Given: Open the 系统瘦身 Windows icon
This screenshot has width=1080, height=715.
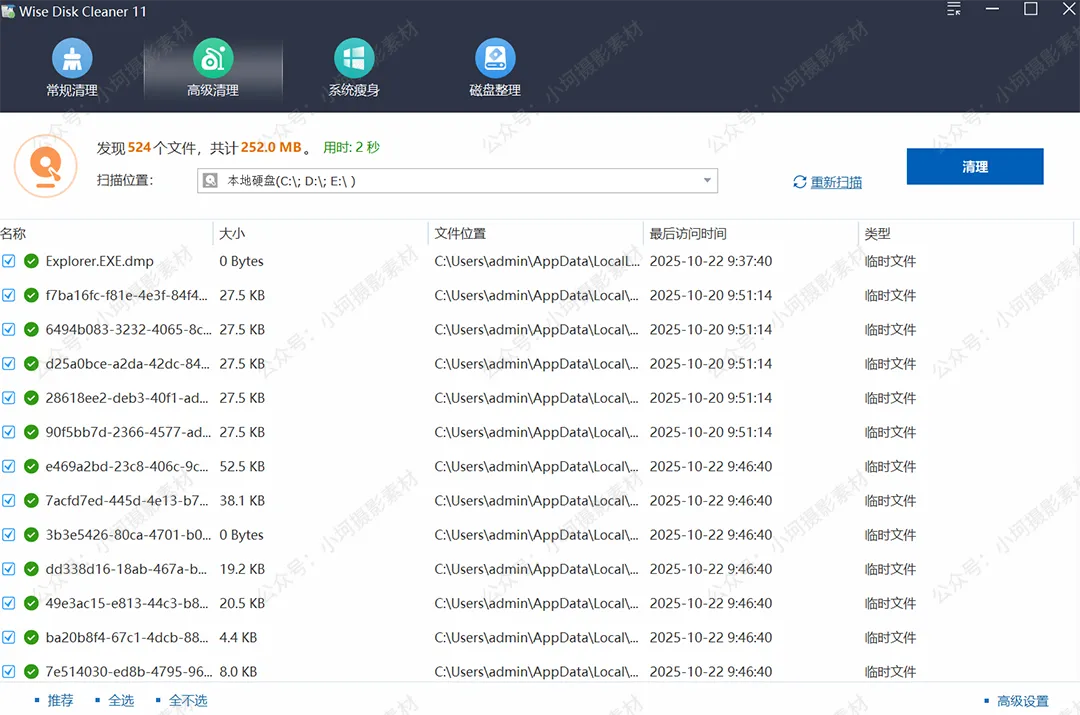Looking at the screenshot, I should pos(354,59).
